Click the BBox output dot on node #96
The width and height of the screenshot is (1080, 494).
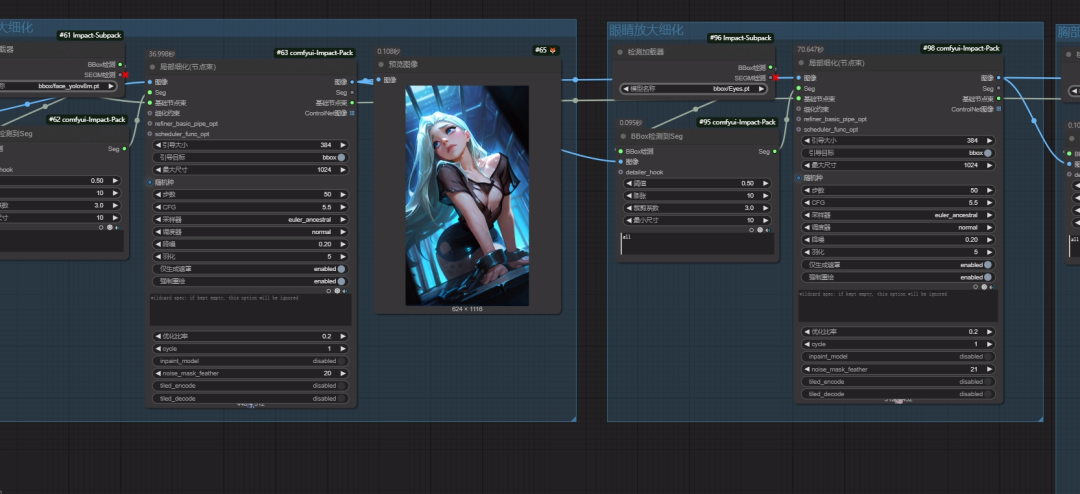[x=771, y=68]
